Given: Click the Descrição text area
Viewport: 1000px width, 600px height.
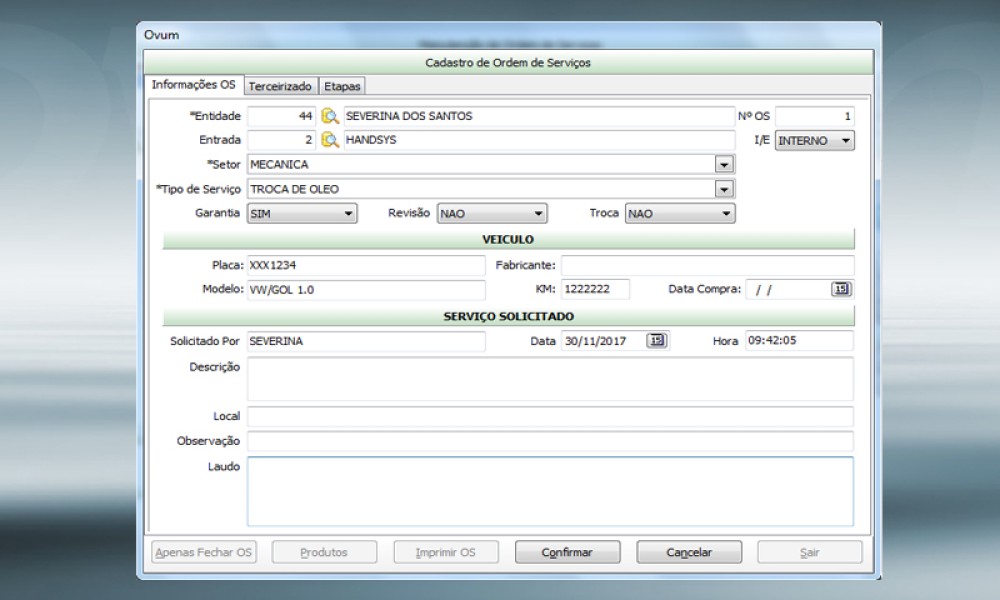Looking at the screenshot, I should pos(550,379).
